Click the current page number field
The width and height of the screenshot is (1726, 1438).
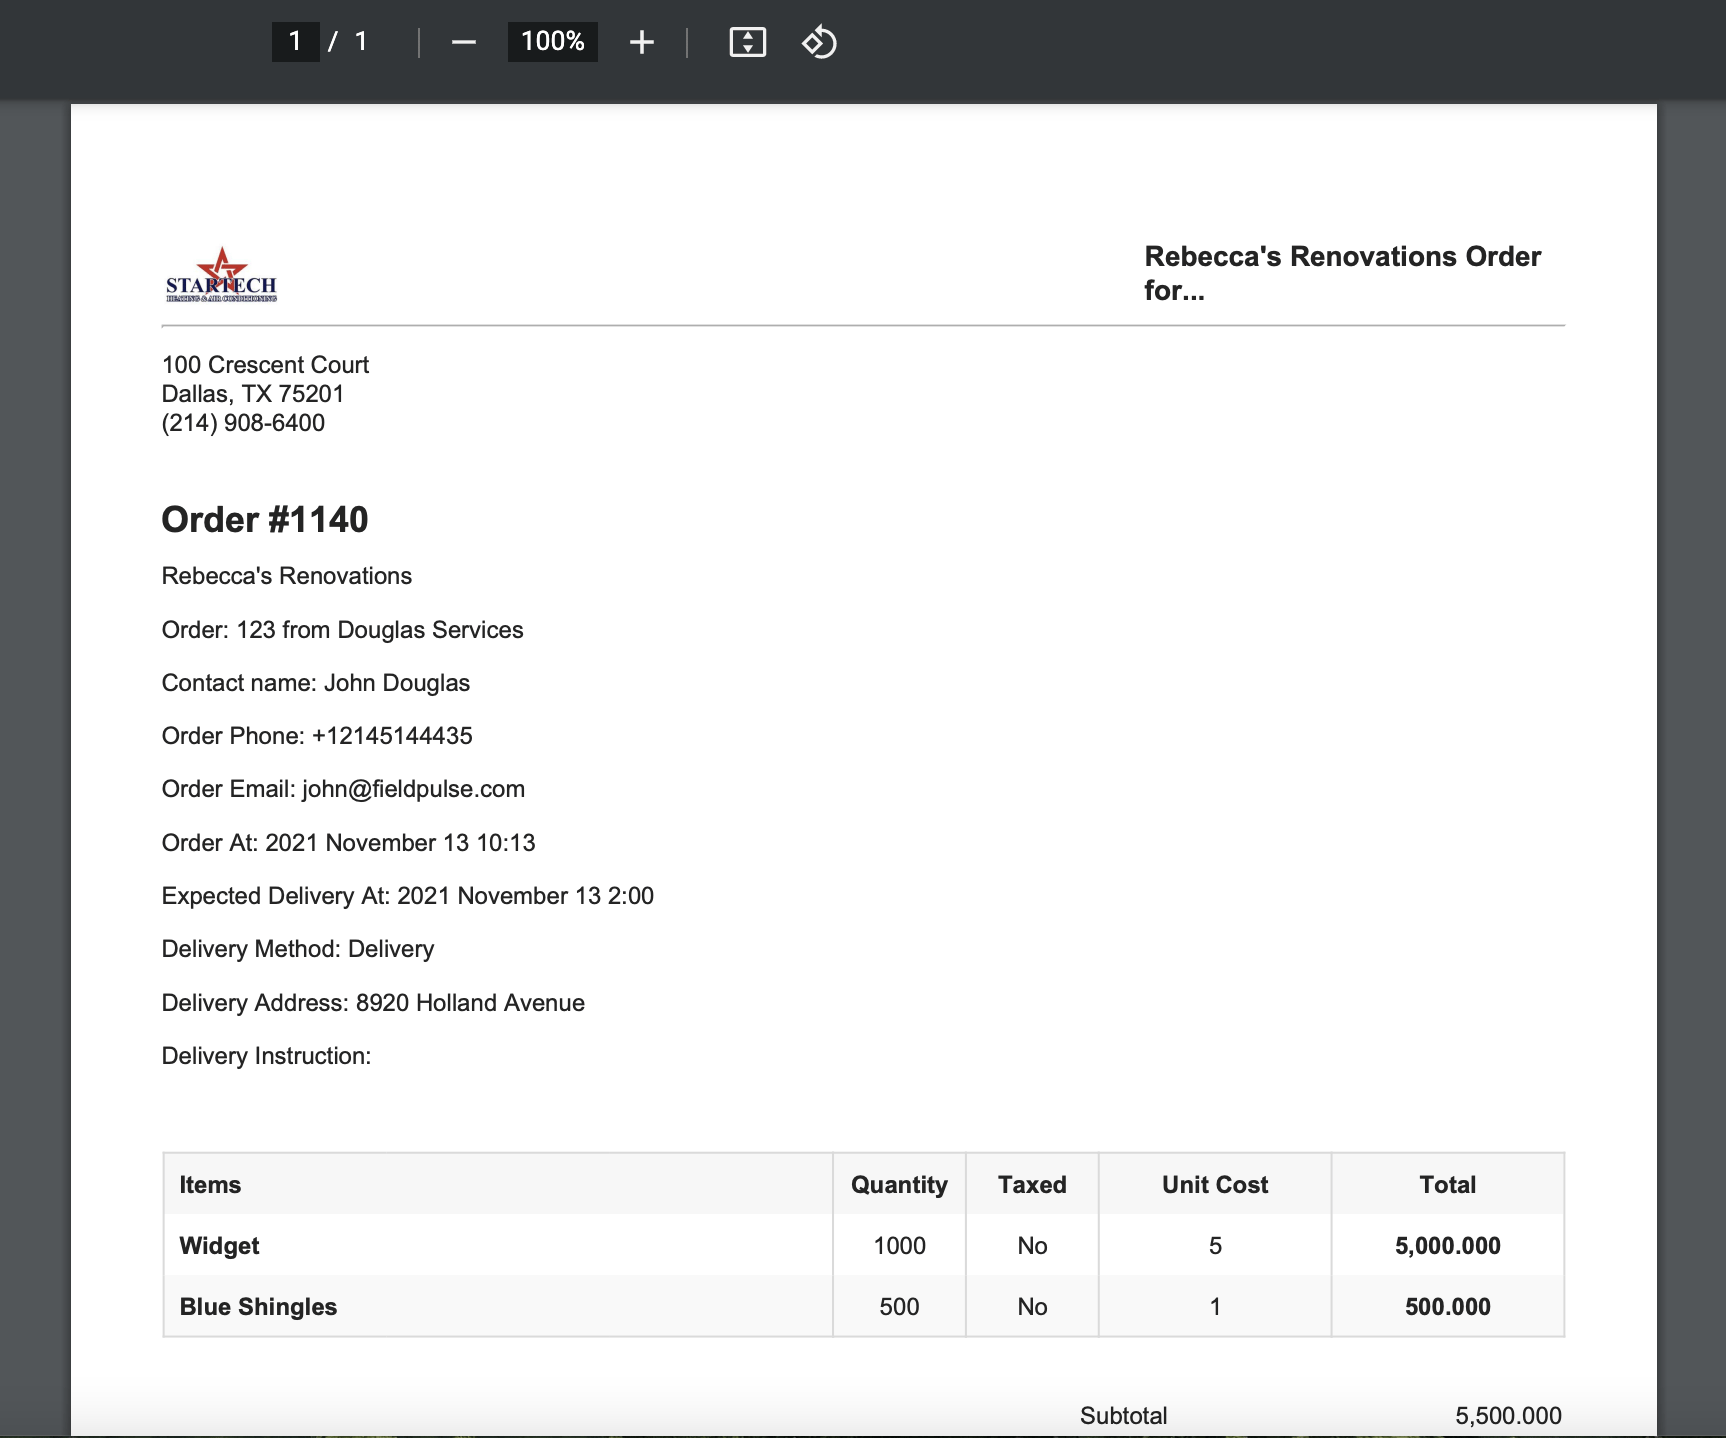[295, 41]
